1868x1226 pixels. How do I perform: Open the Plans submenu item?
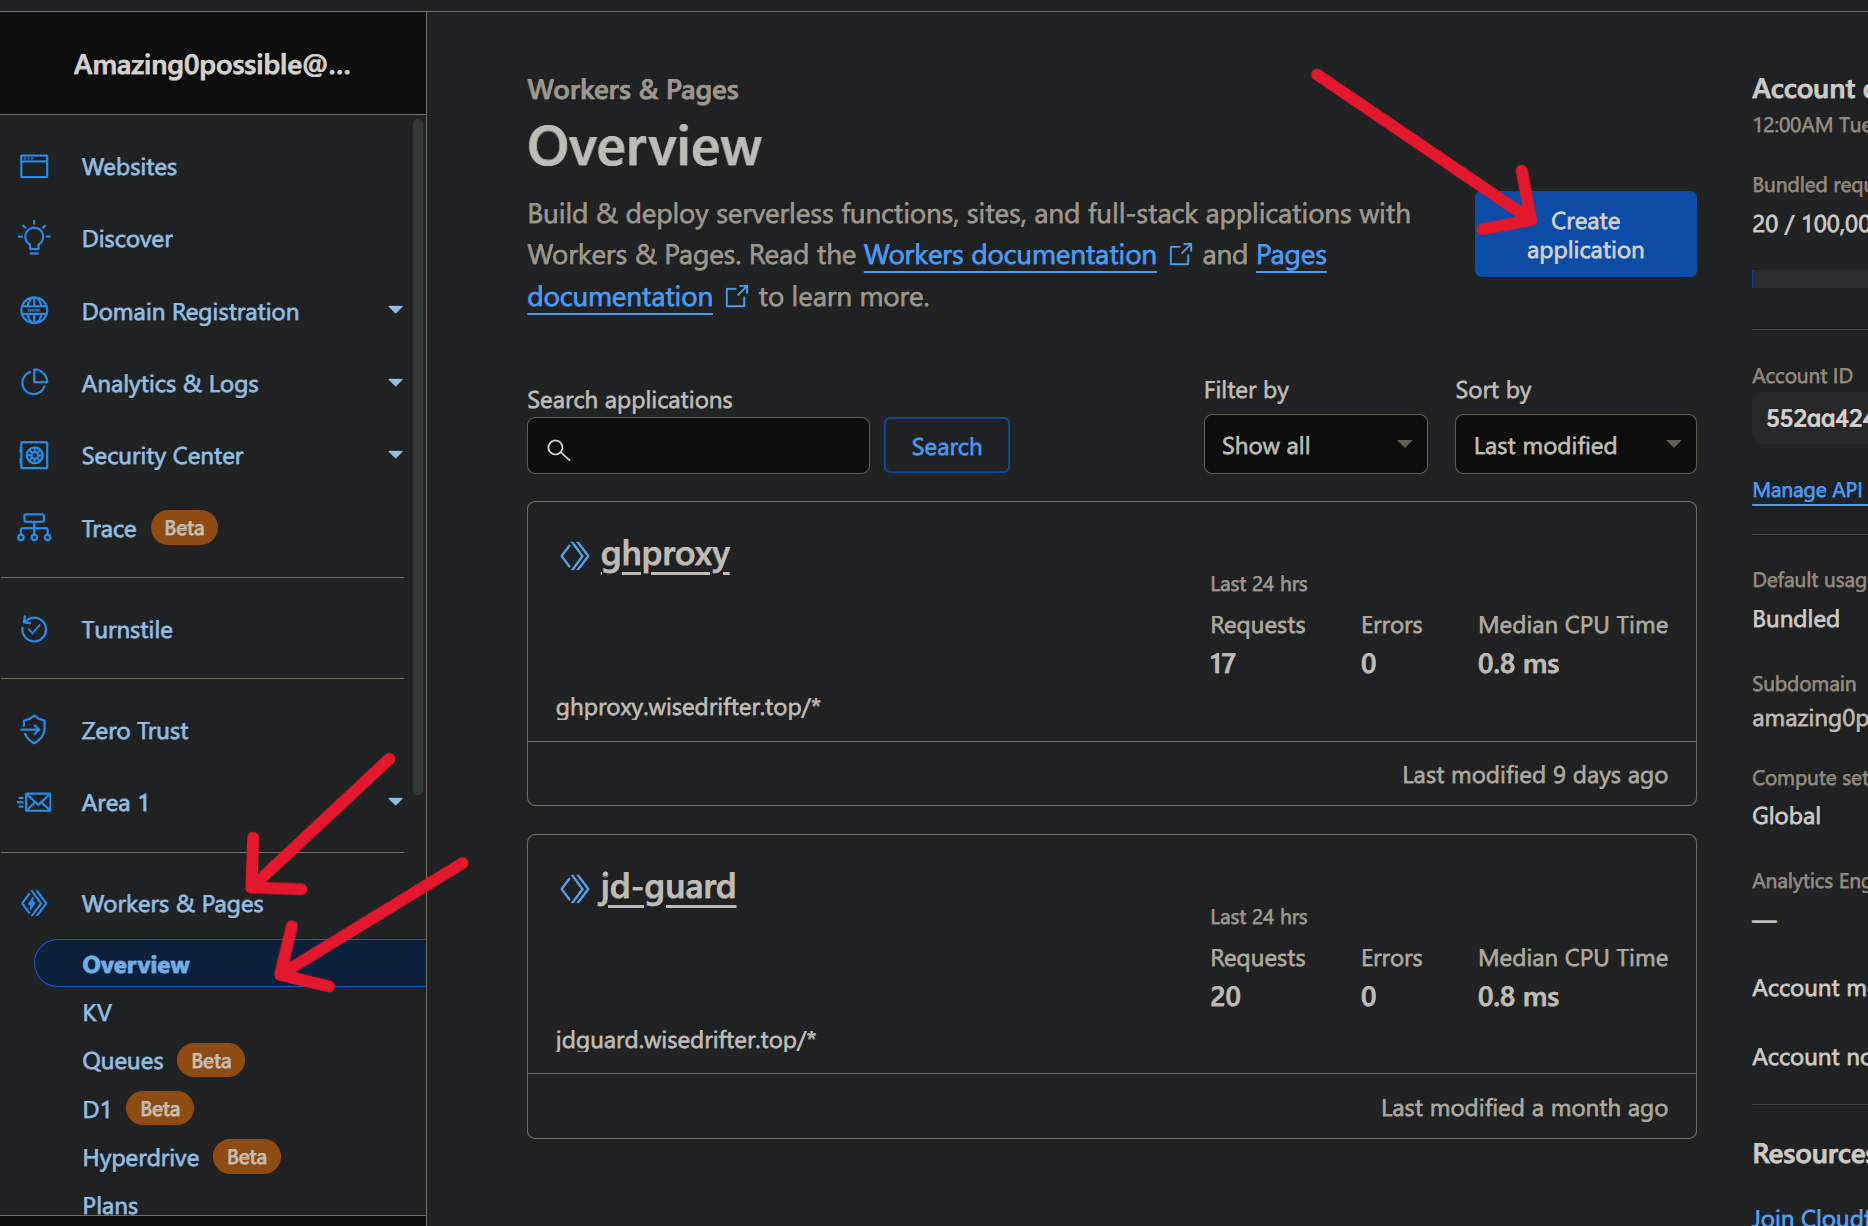point(110,1205)
